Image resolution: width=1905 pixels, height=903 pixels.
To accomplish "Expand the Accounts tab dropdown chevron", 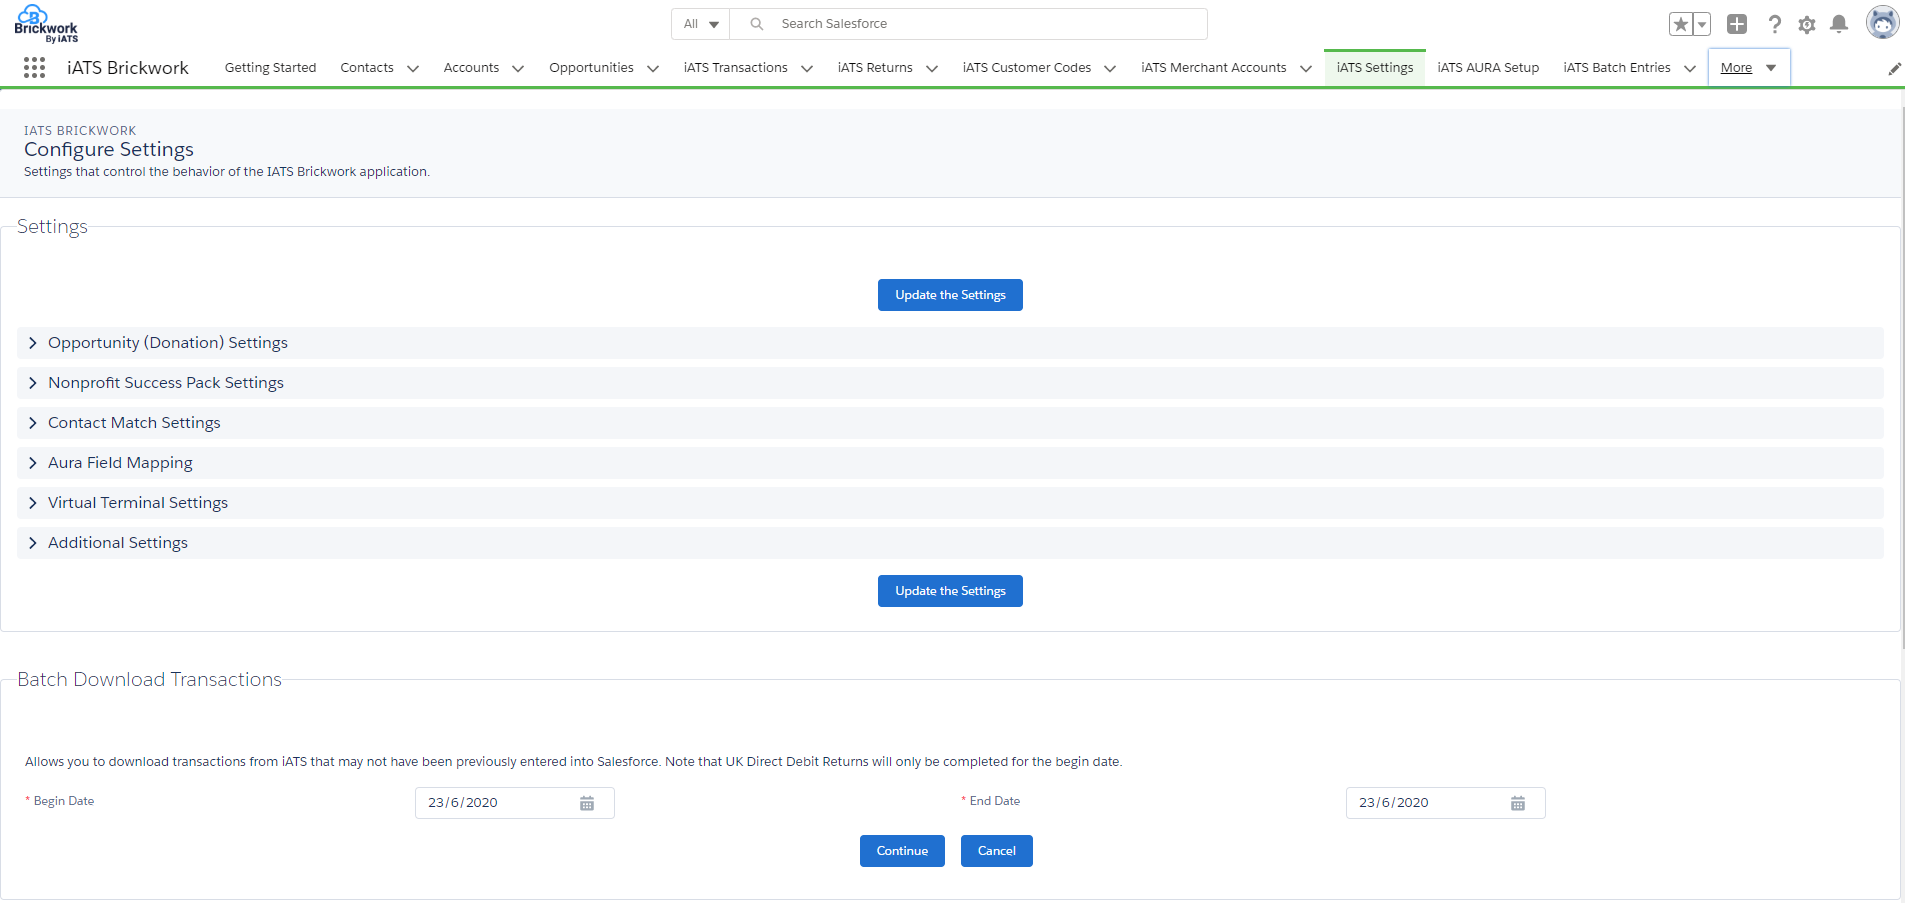I will click(x=518, y=69).
